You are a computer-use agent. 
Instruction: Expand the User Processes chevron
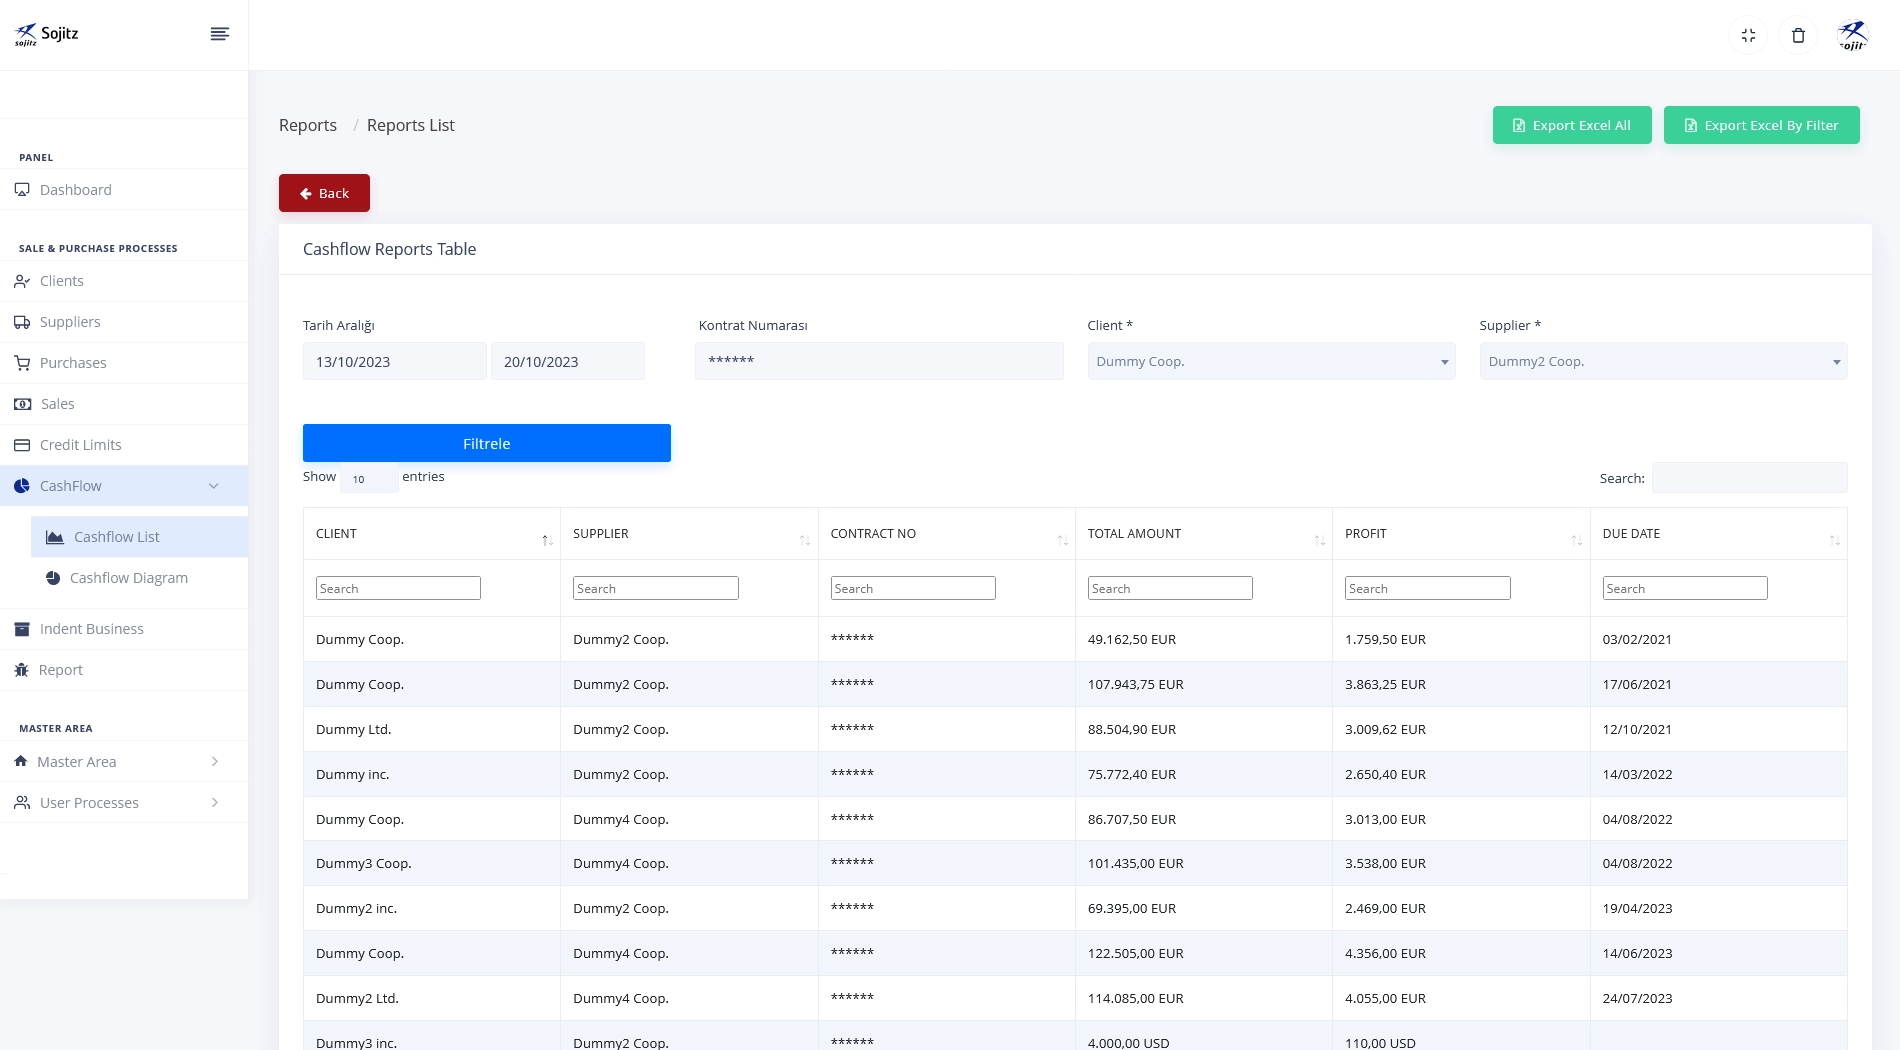click(x=215, y=803)
